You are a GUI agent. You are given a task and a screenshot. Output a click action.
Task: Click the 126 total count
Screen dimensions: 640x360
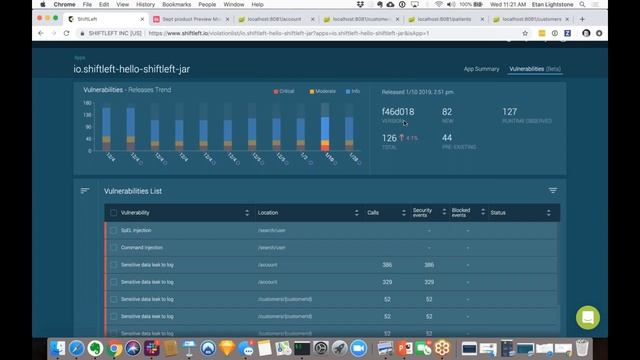(x=389, y=138)
